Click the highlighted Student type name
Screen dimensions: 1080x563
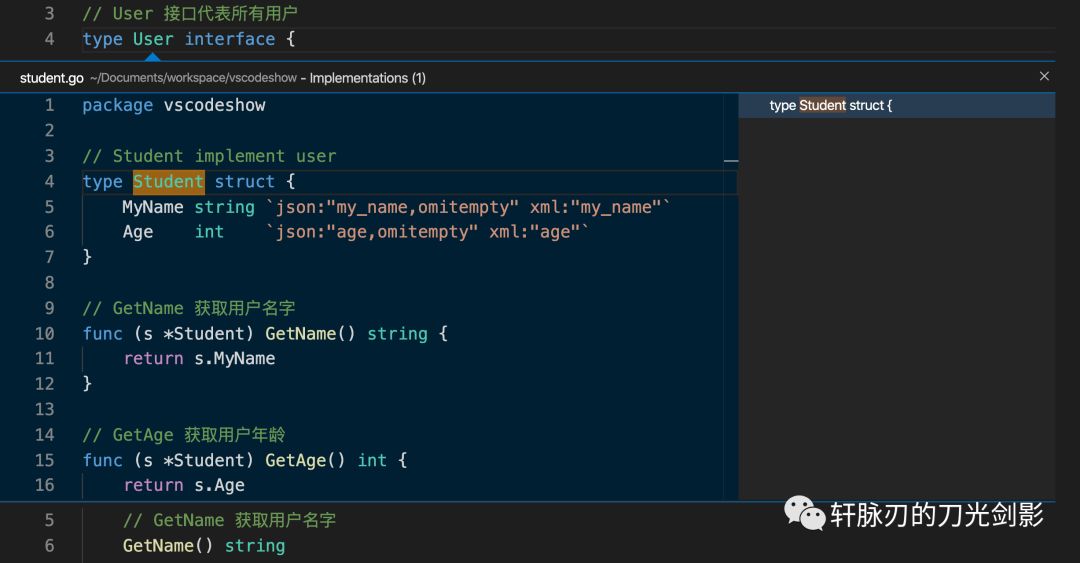pyautogui.click(x=169, y=182)
